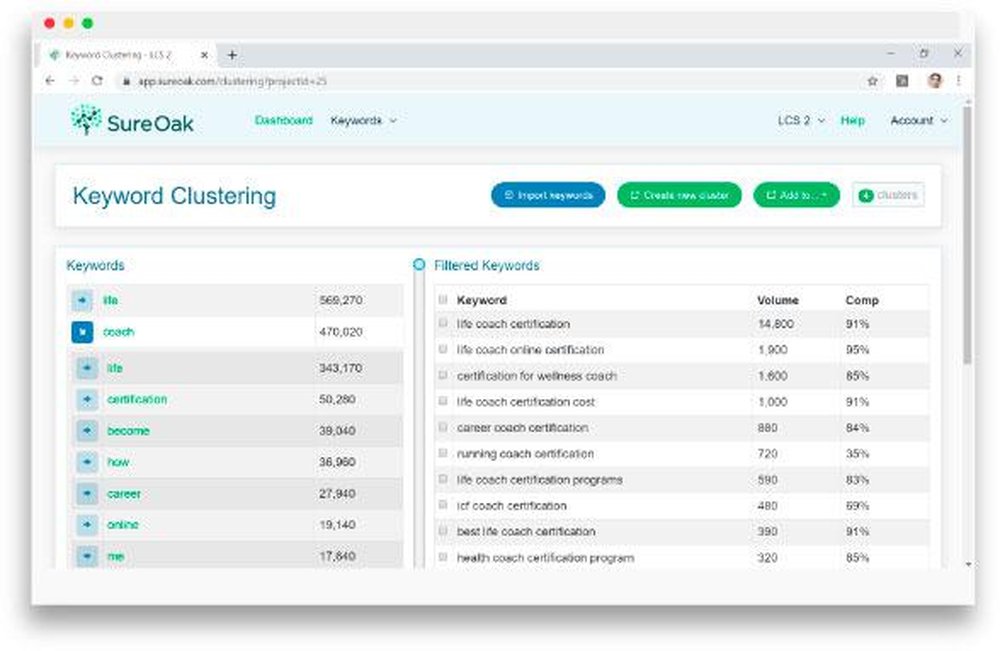Click the browser address bar URL
Image resolution: width=1000 pixels, height=651 pixels.
[x=232, y=81]
